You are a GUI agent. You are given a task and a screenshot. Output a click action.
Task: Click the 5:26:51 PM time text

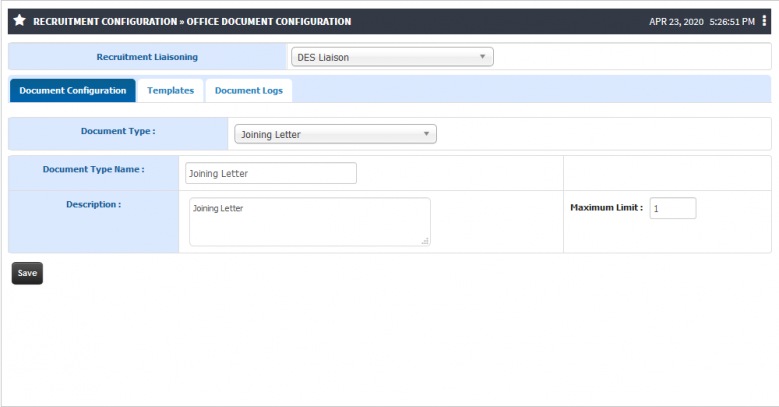tap(732, 22)
